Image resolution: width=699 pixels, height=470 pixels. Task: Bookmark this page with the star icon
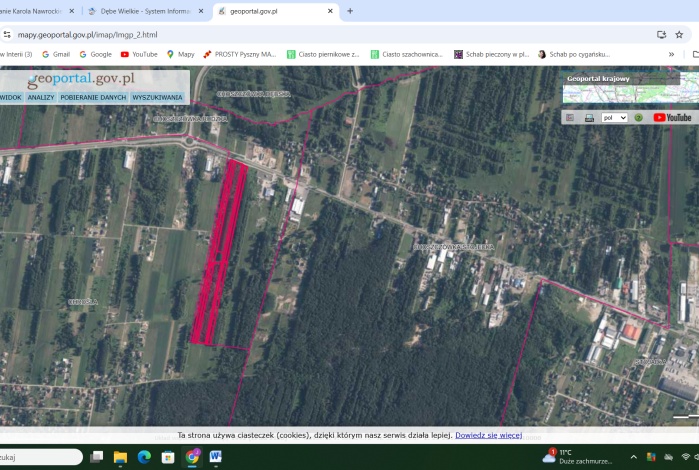pos(679,34)
